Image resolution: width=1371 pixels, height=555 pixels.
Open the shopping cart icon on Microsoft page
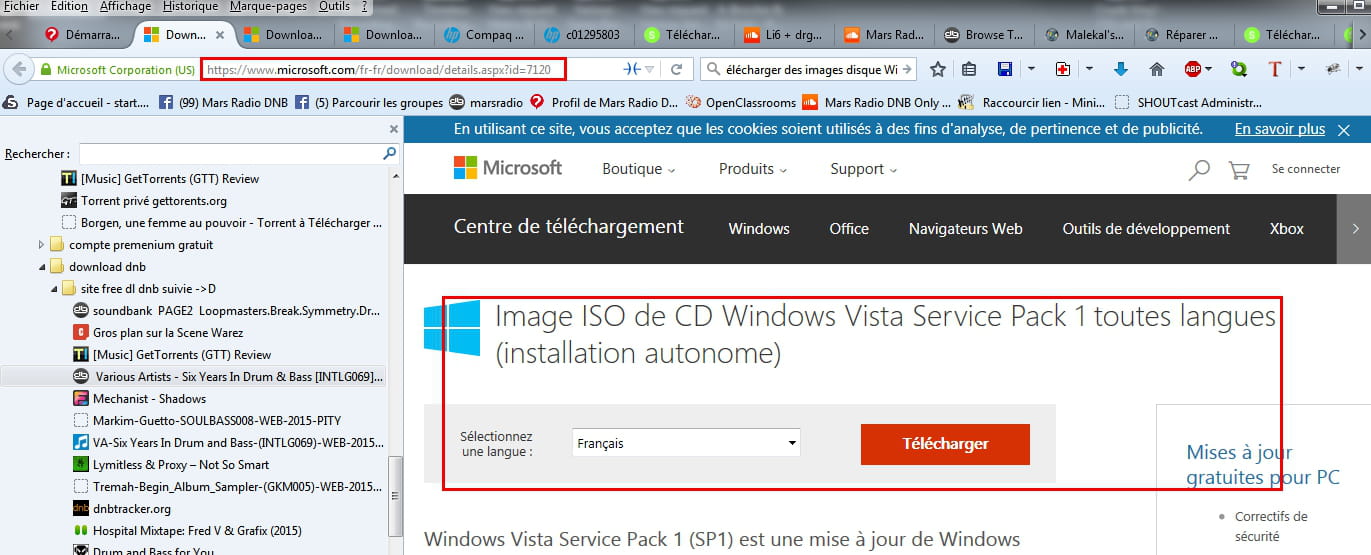pos(1239,170)
